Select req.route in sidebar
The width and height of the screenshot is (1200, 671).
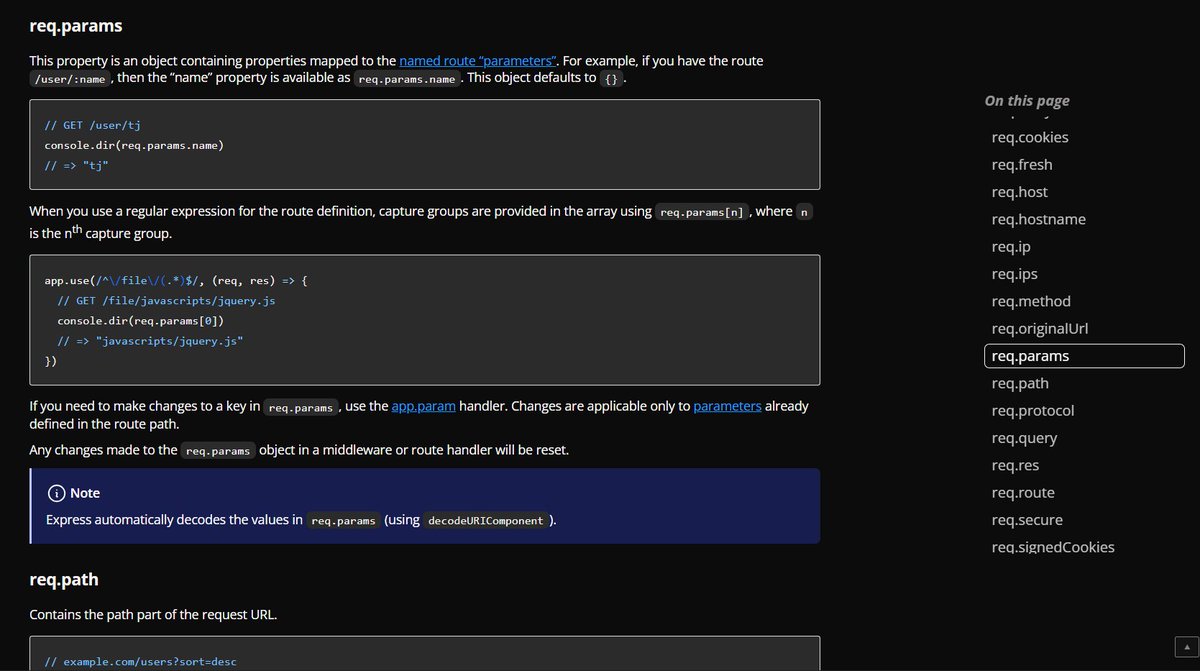coord(1023,493)
